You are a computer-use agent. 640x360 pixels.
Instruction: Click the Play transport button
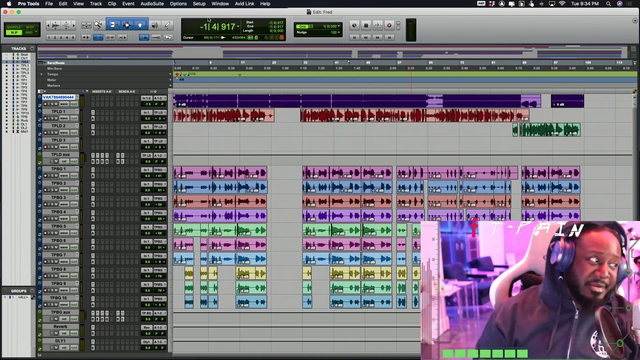pyautogui.click(x=378, y=25)
